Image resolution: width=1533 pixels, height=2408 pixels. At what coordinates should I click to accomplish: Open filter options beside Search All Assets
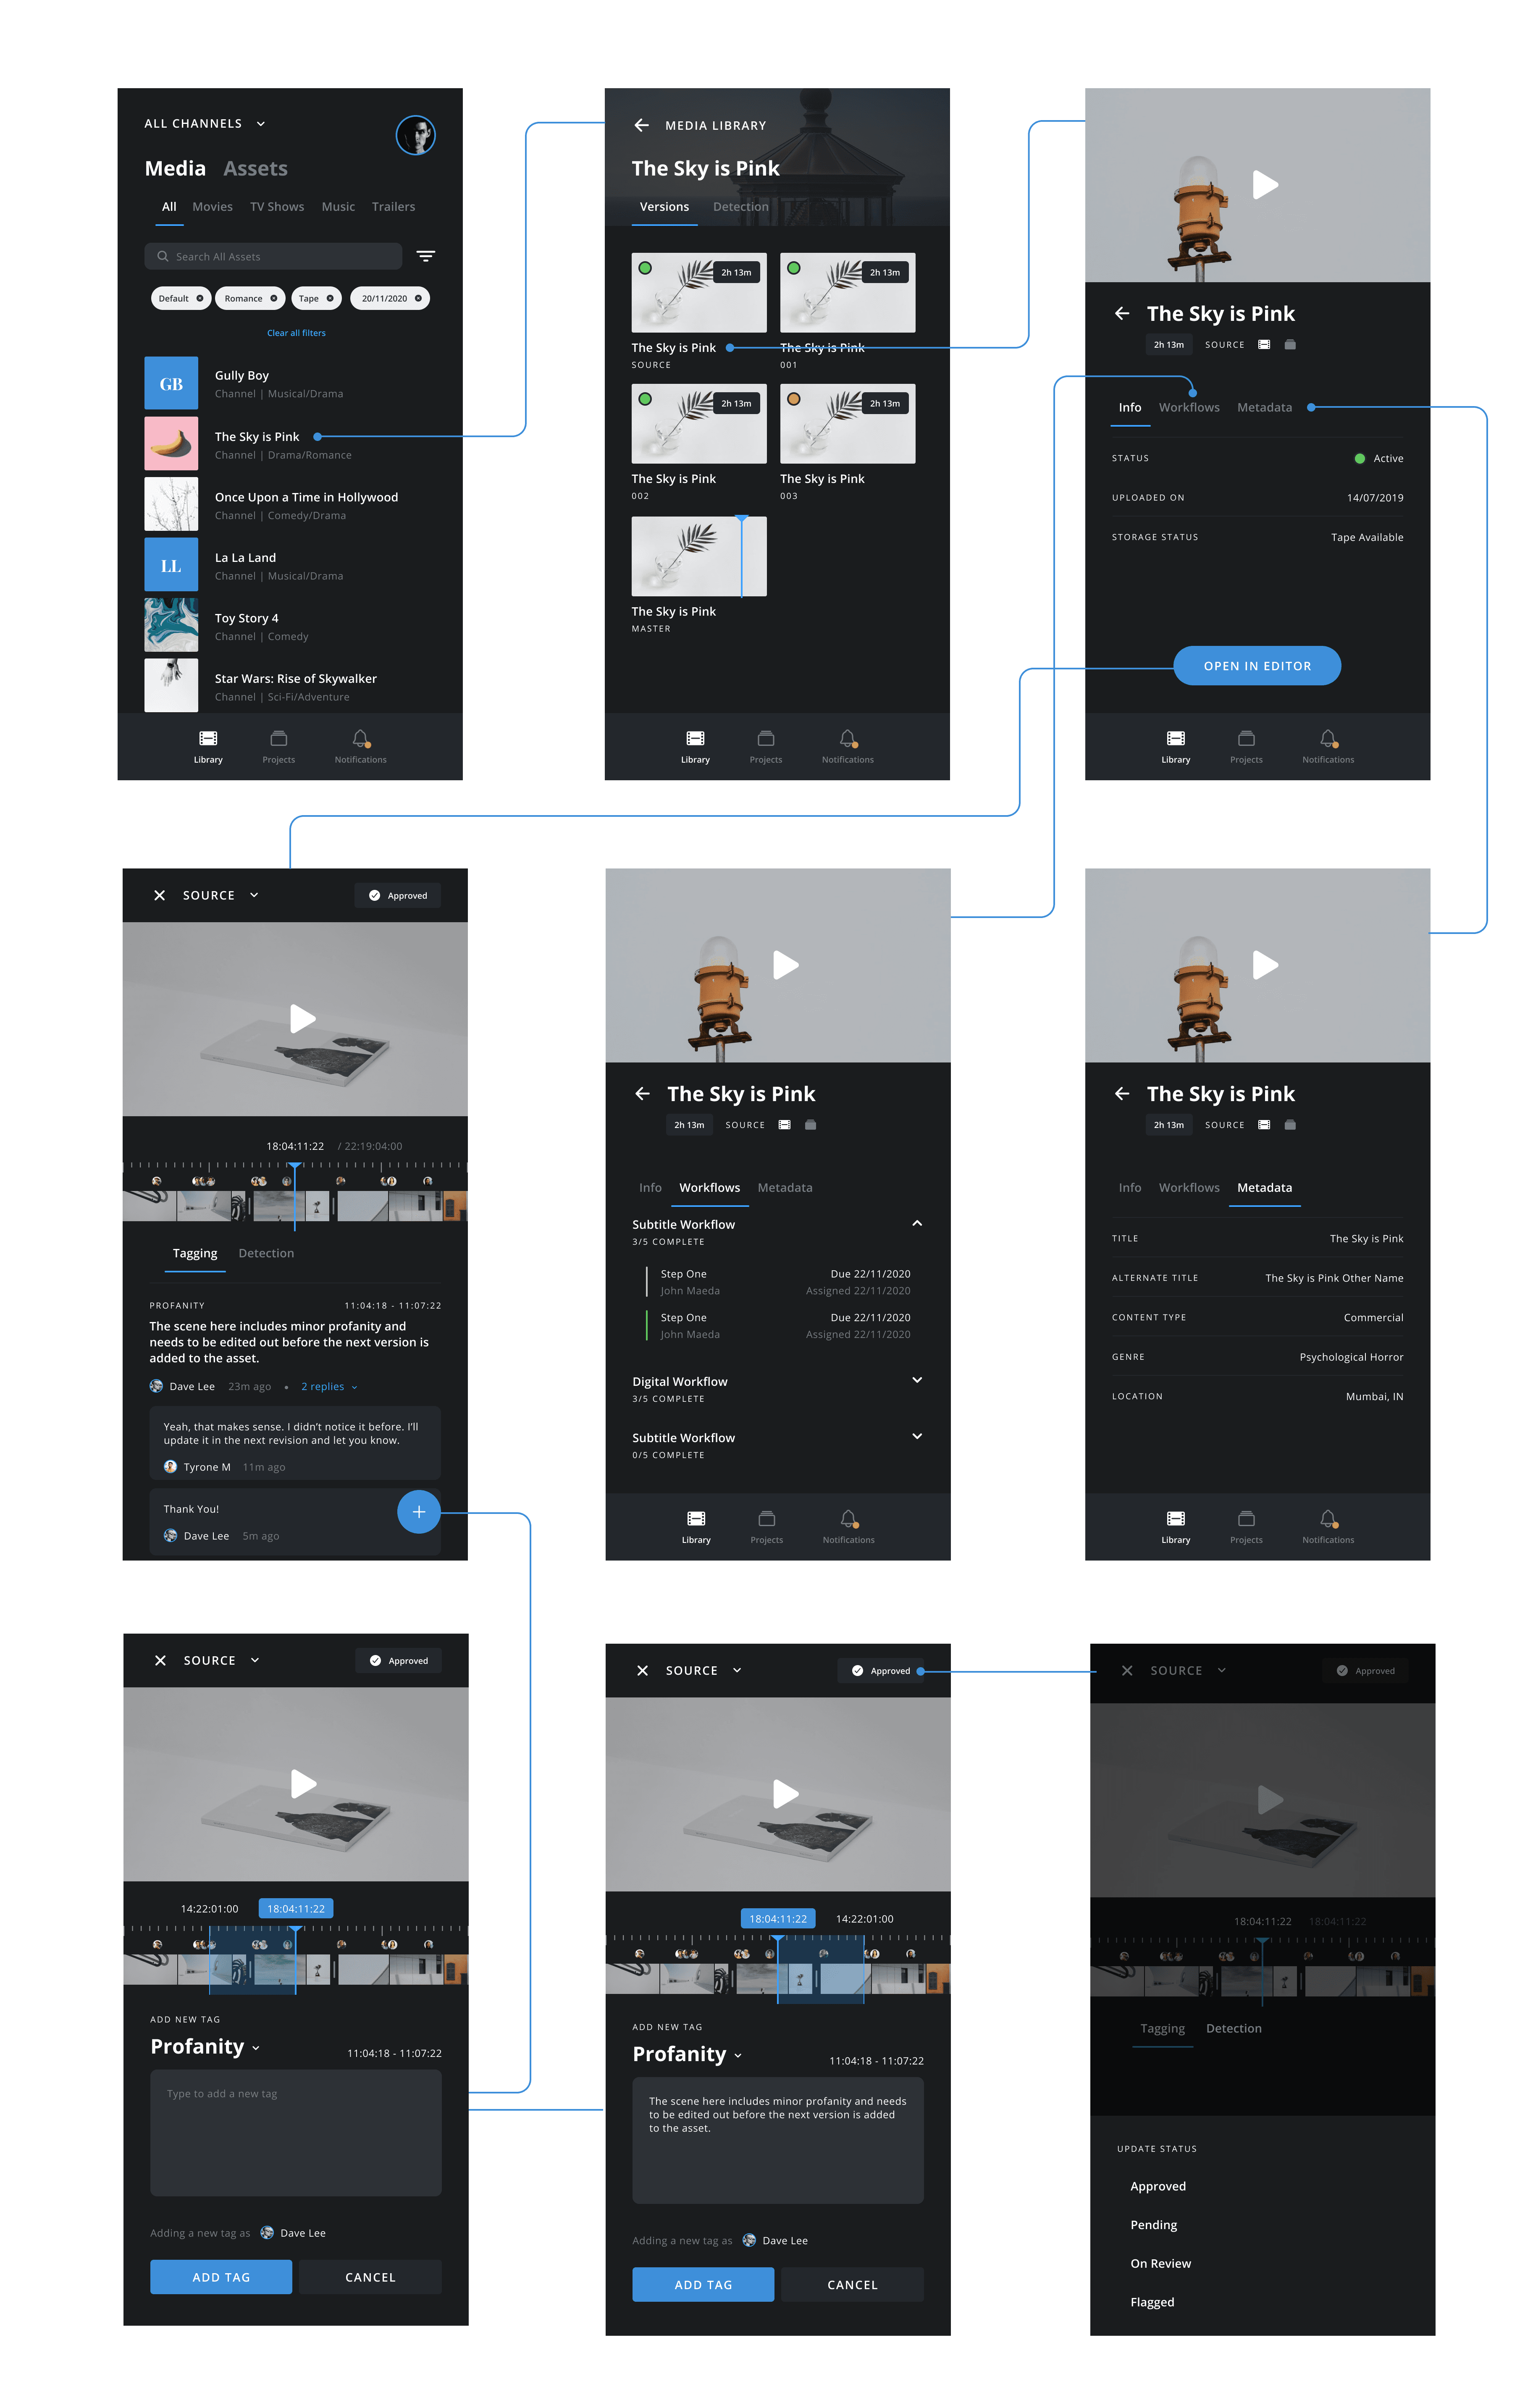pos(425,257)
